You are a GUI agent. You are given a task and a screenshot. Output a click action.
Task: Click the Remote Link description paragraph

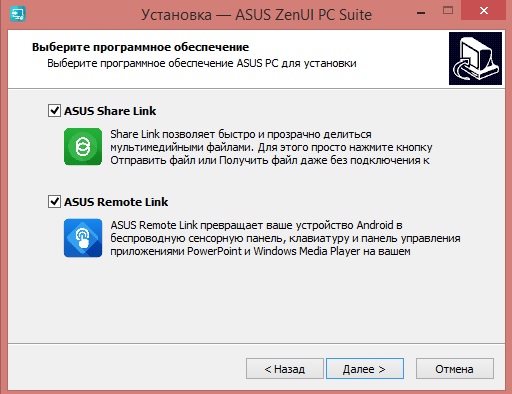point(285,238)
